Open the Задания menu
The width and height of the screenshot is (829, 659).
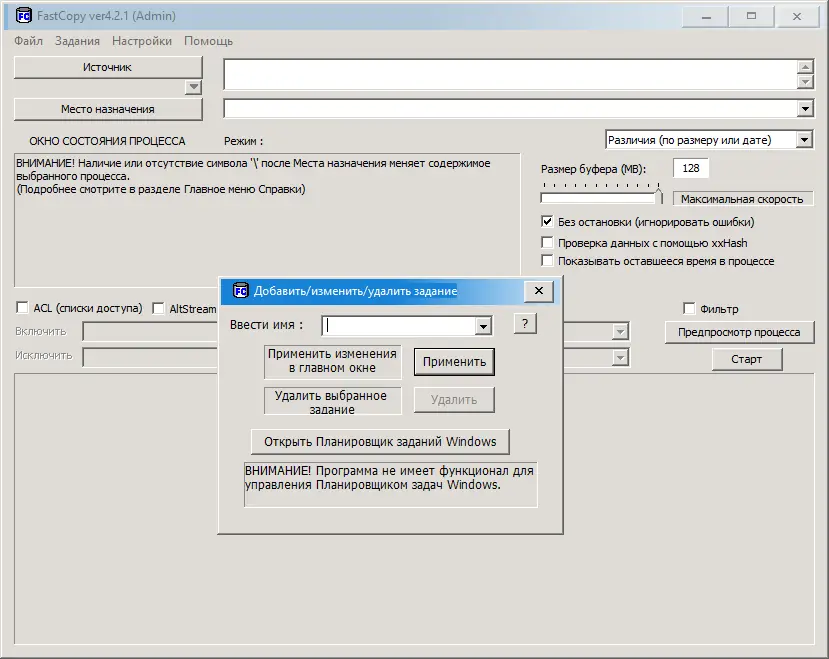77,41
